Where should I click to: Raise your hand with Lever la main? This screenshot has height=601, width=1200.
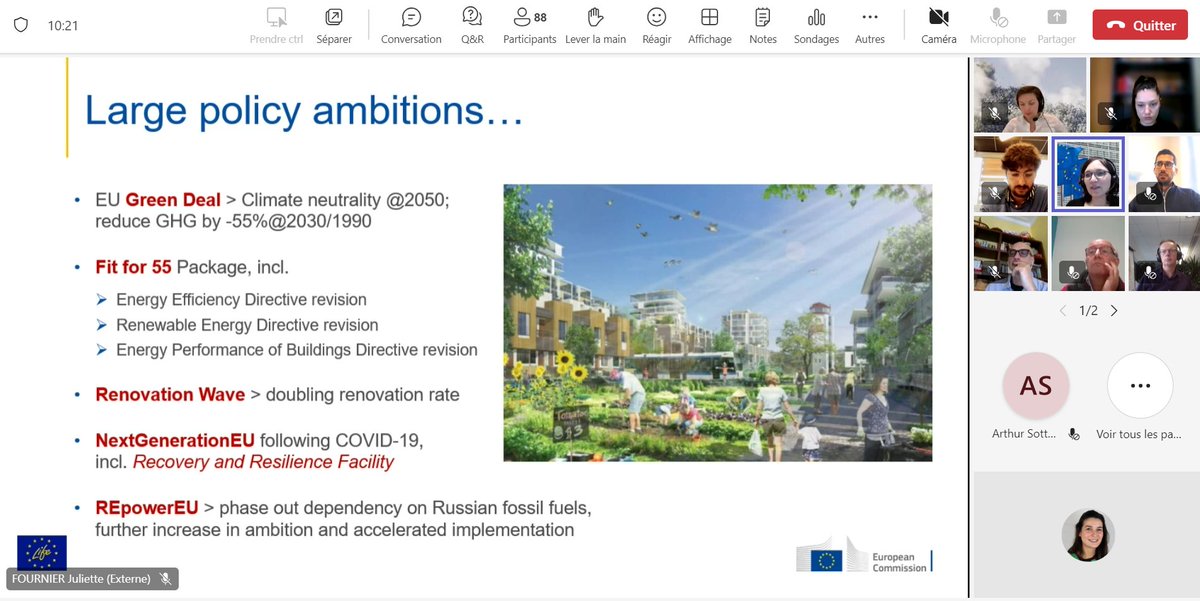coord(595,26)
